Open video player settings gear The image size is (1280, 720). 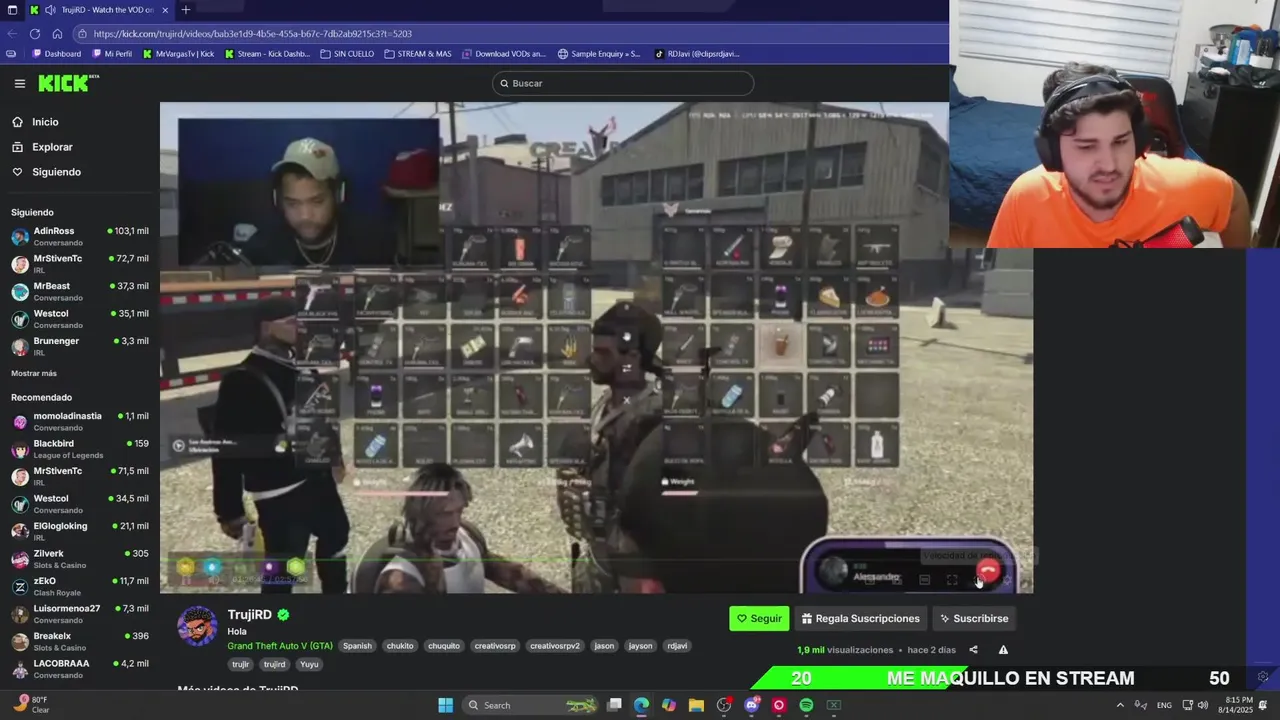click(x=1007, y=580)
